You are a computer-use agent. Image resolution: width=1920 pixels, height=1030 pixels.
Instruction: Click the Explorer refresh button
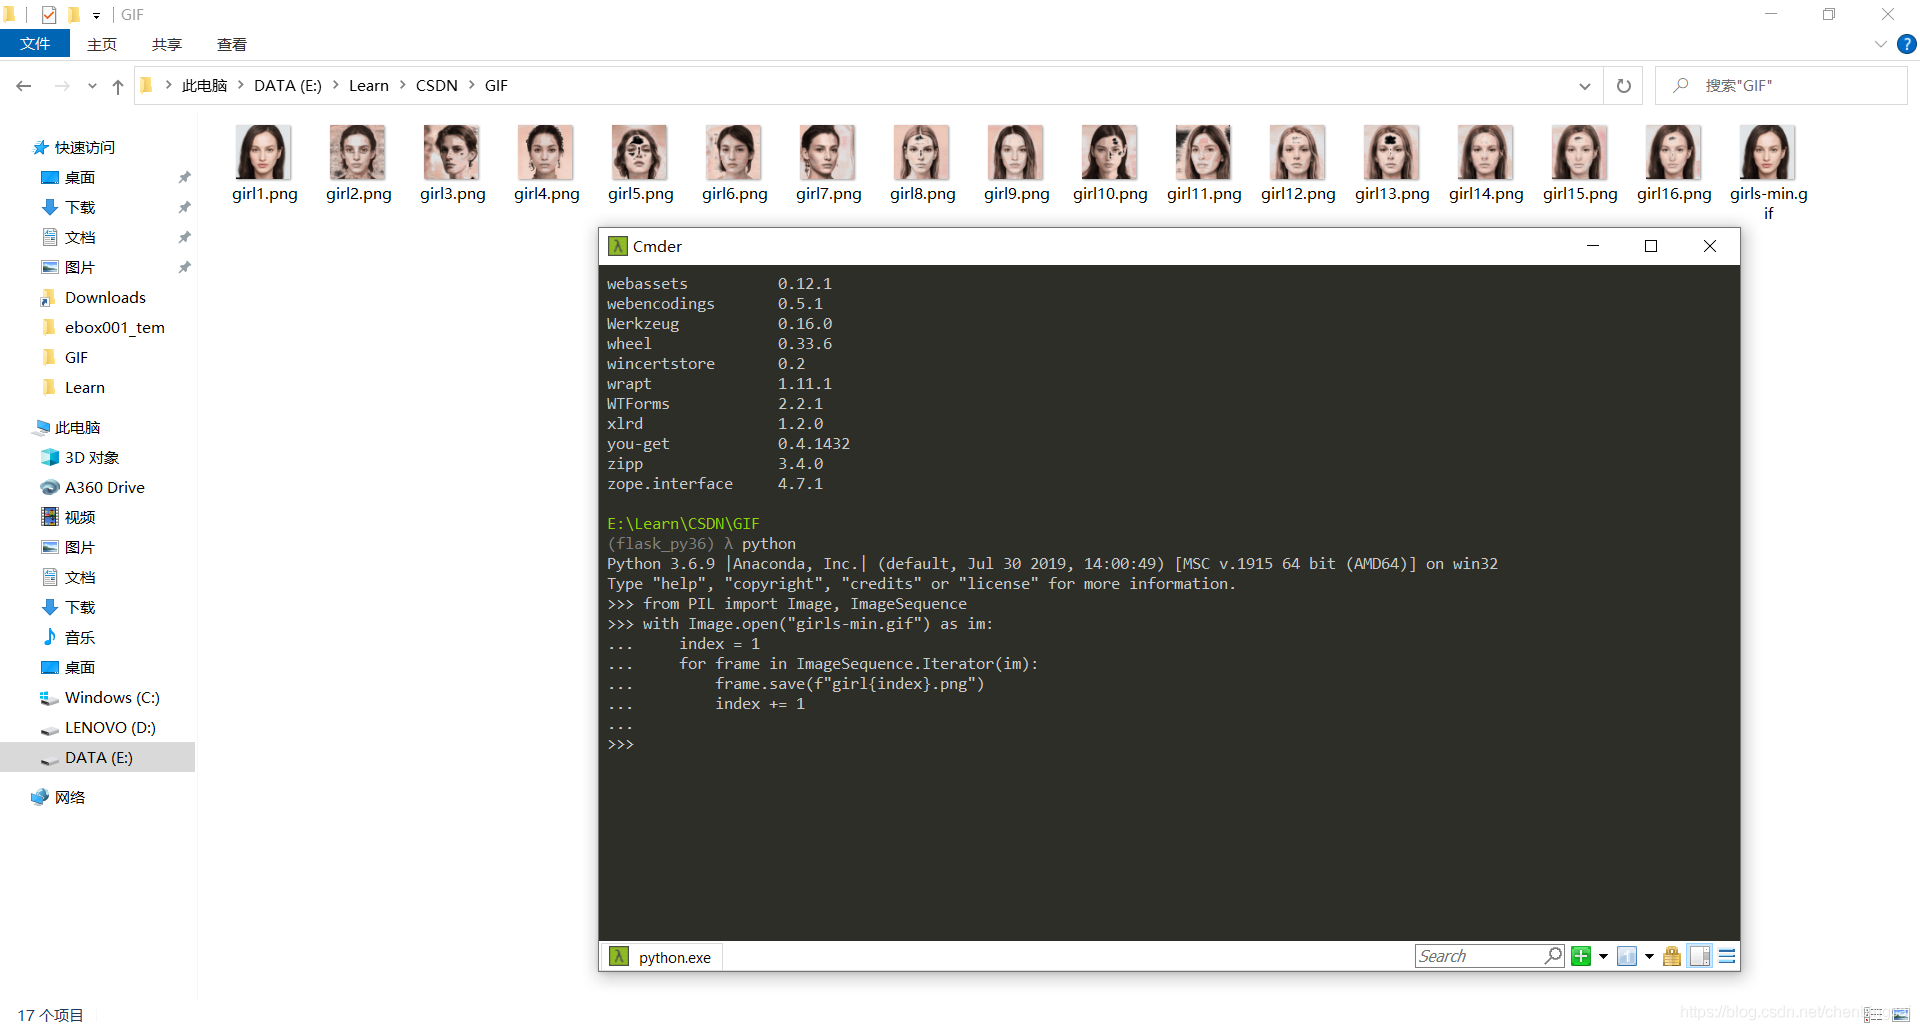(x=1624, y=86)
